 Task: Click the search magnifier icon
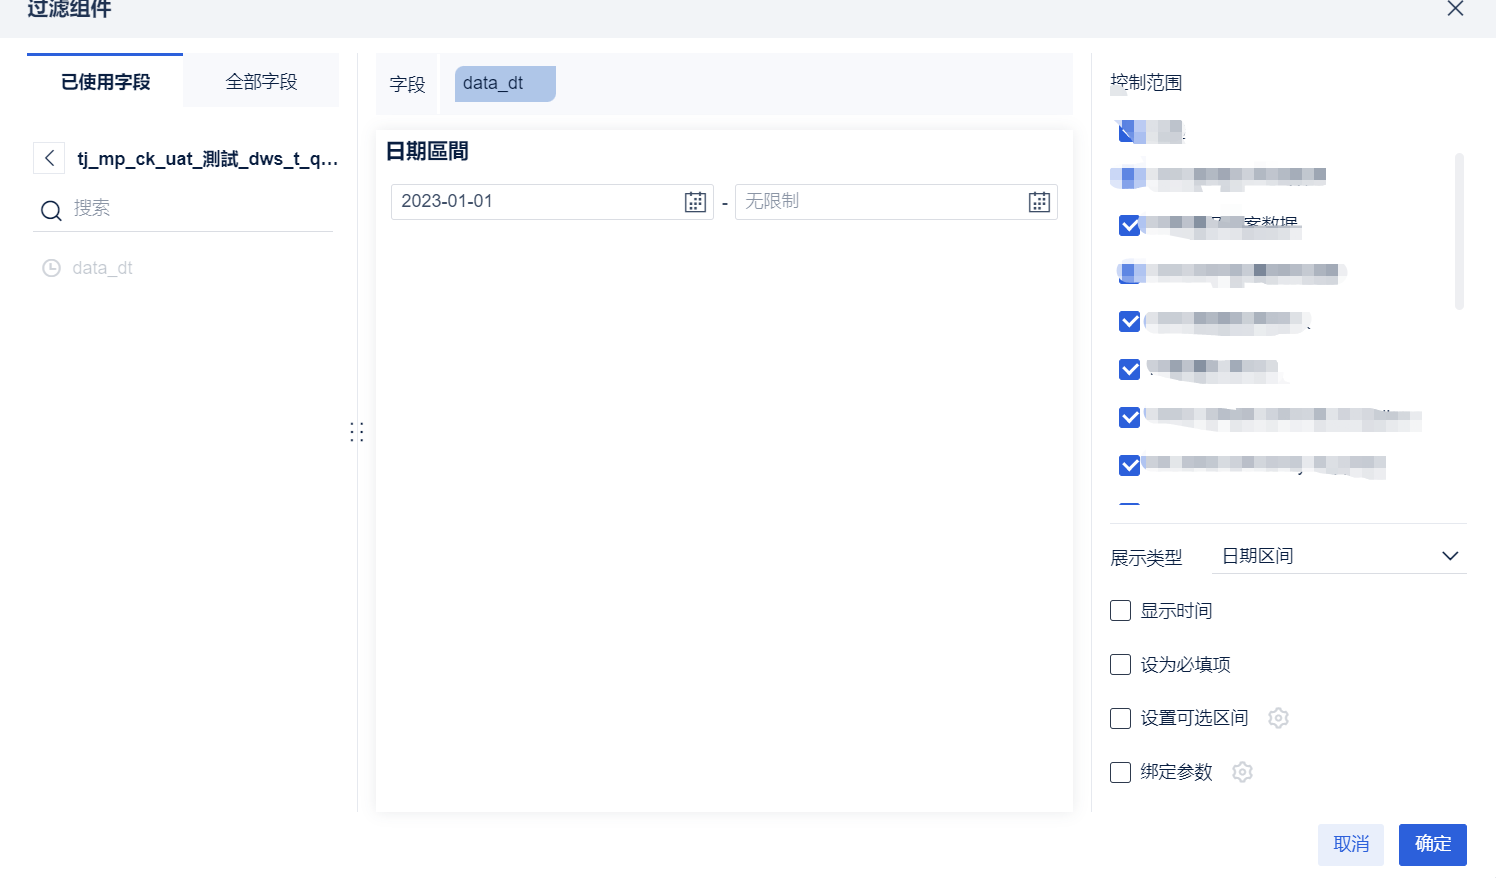[x=51, y=210]
